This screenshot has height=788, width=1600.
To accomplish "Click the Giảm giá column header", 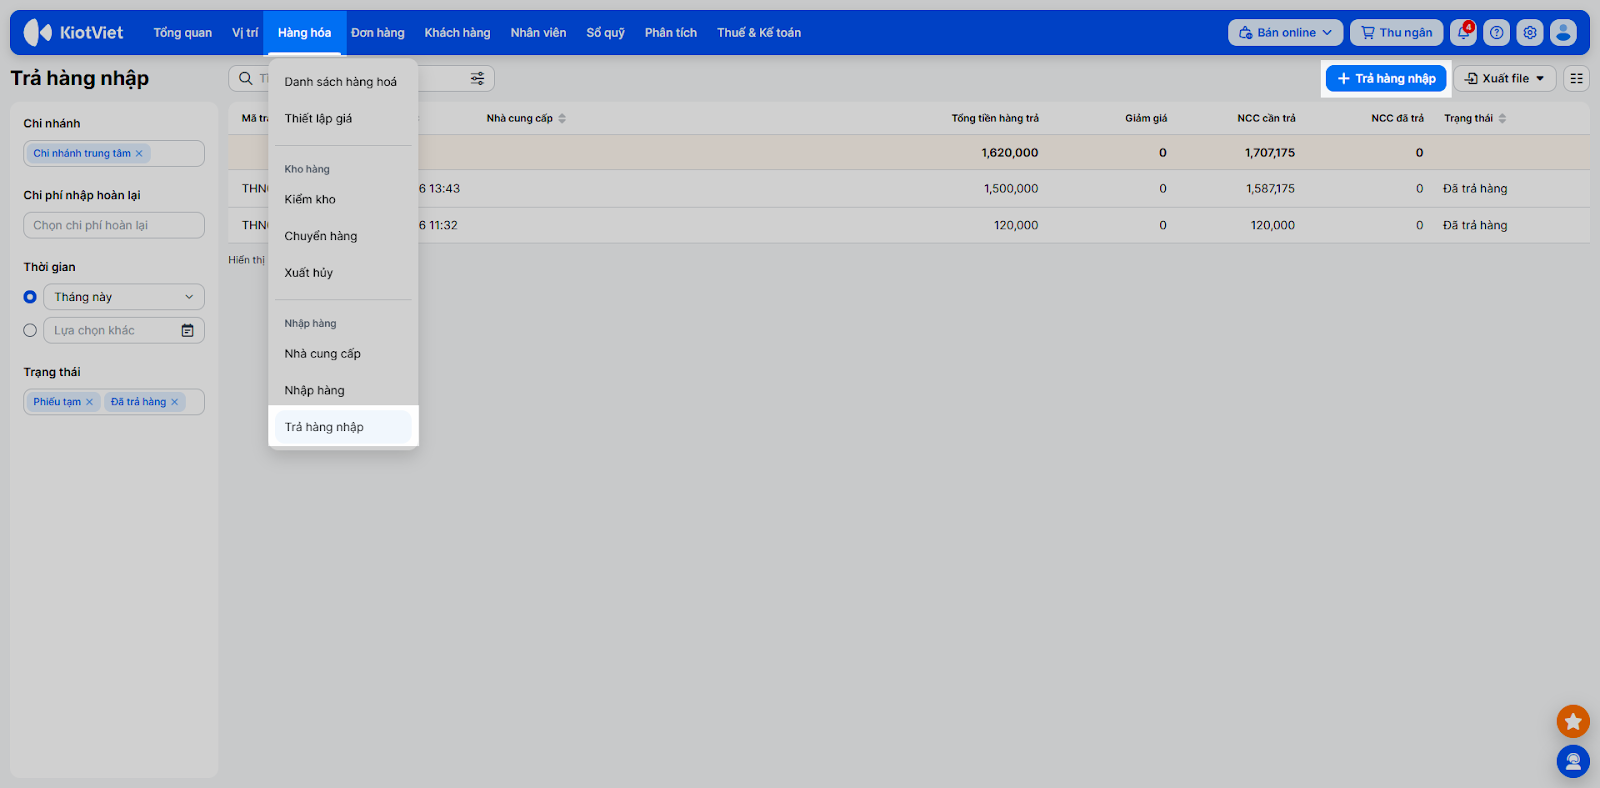I will pyautogui.click(x=1146, y=118).
